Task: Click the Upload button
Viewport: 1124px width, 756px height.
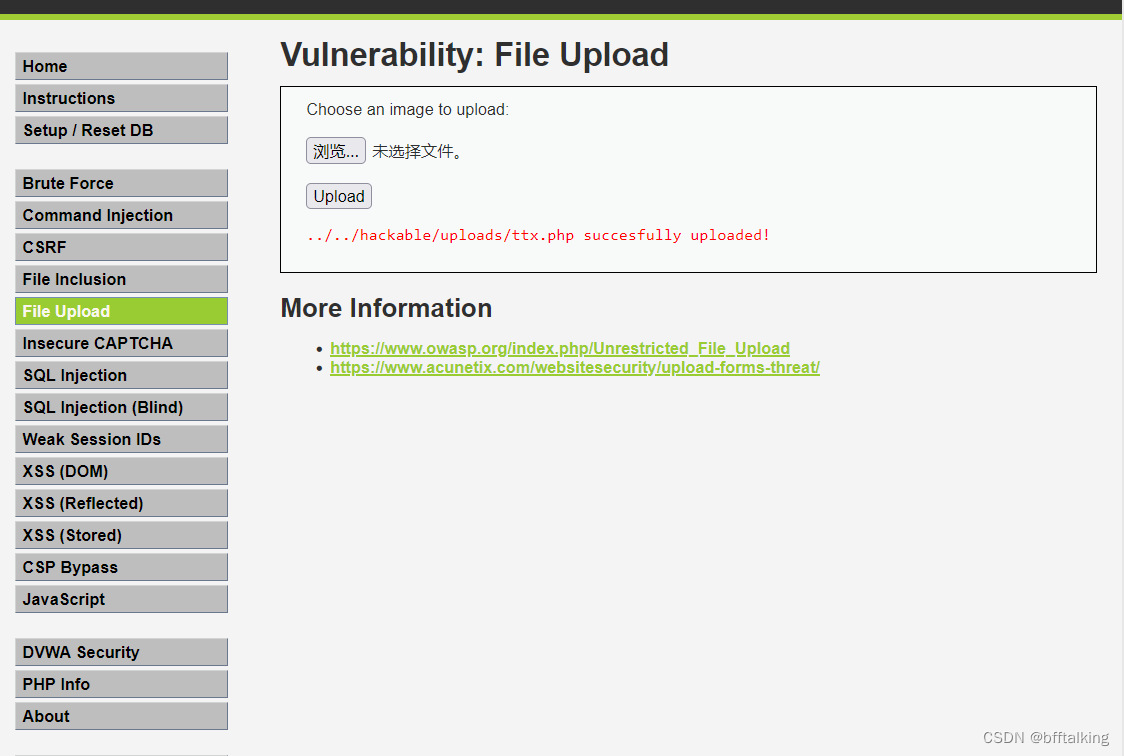Action: [338, 196]
